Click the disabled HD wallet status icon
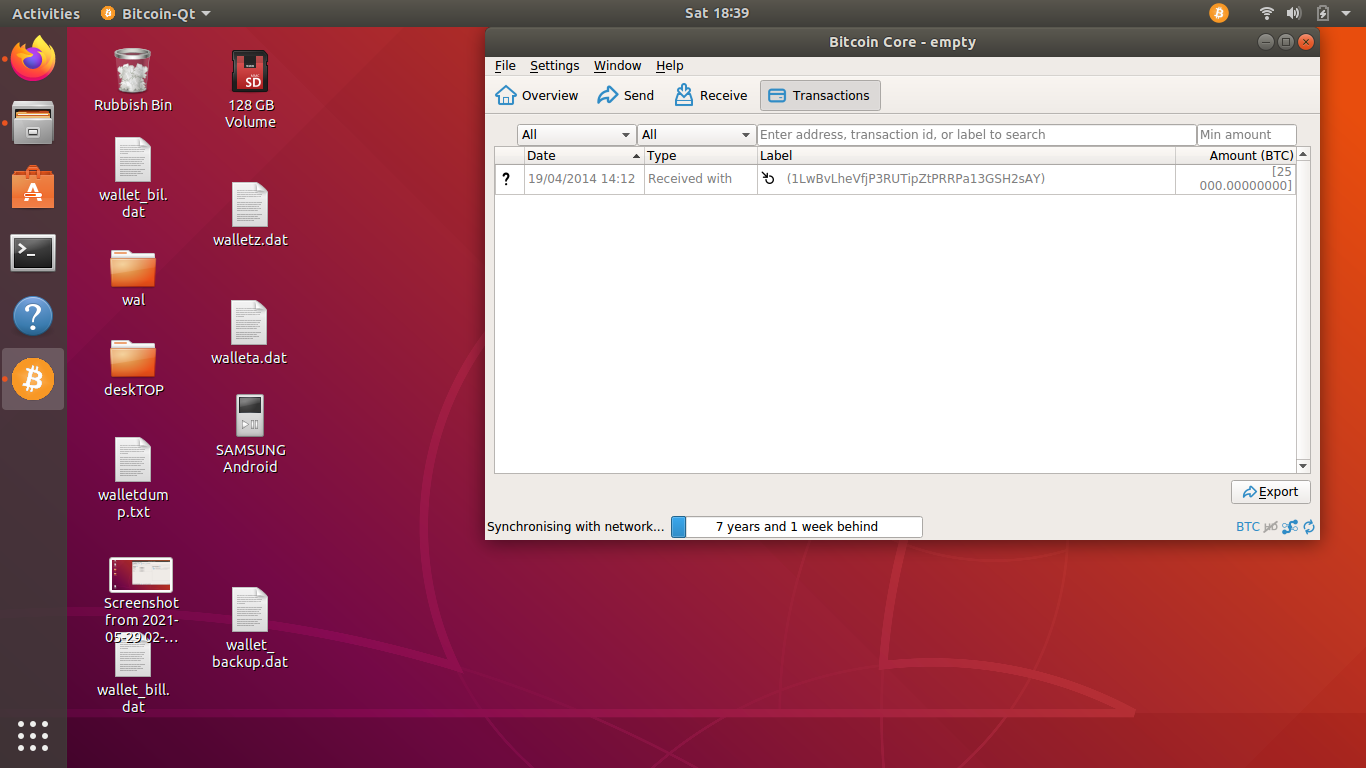 tap(1271, 527)
